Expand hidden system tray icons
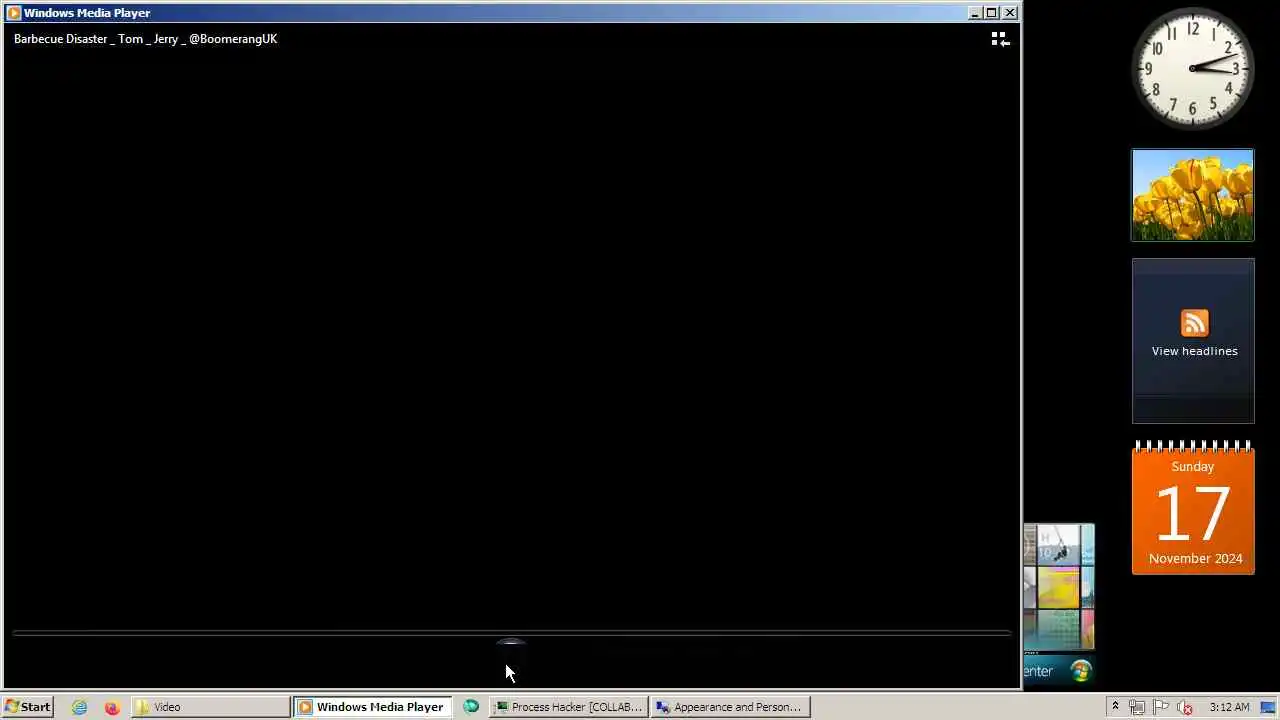Viewport: 1280px width, 720px height. (x=1115, y=707)
